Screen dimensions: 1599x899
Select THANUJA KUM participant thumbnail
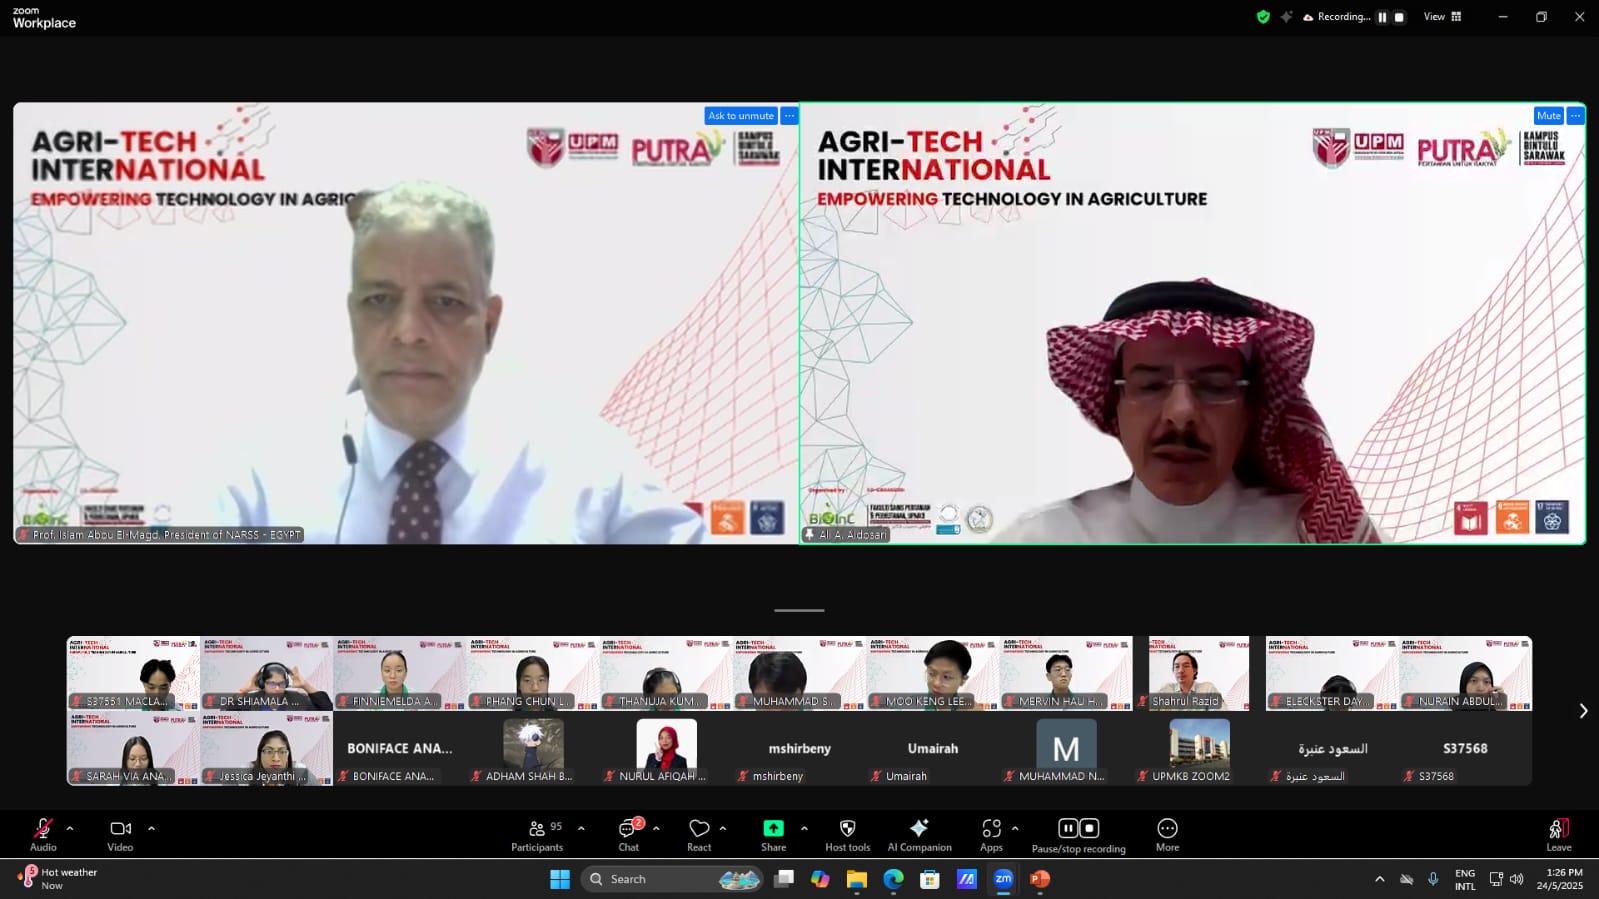pyautogui.click(x=666, y=673)
